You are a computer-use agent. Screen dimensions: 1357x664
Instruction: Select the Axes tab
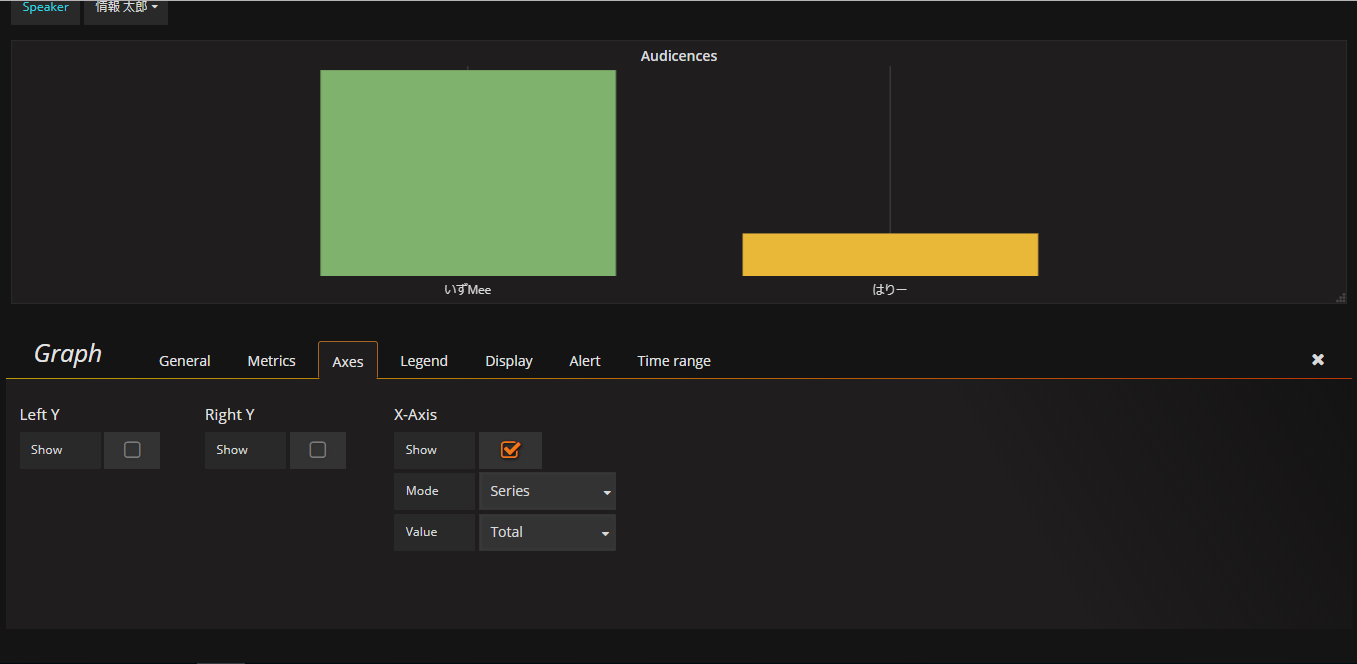(347, 361)
